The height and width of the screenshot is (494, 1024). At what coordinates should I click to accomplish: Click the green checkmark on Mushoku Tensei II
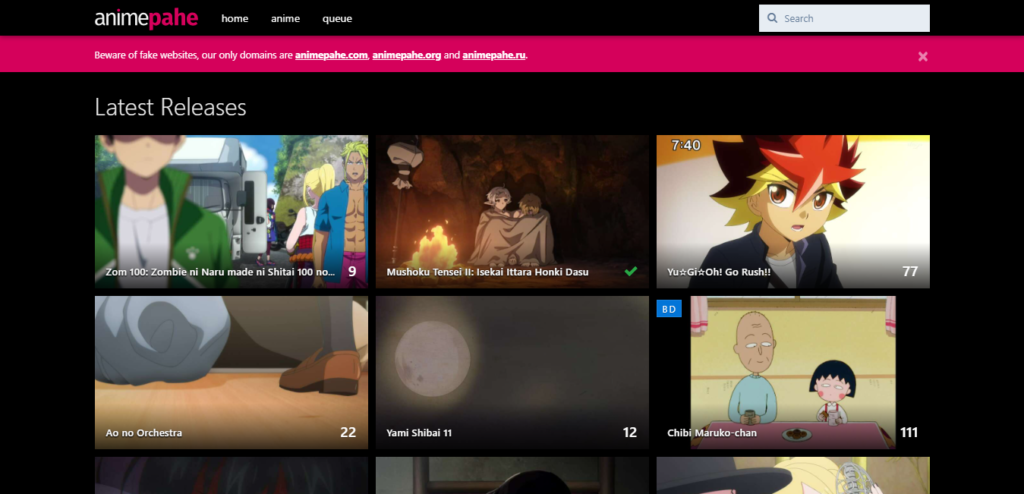[x=630, y=271]
